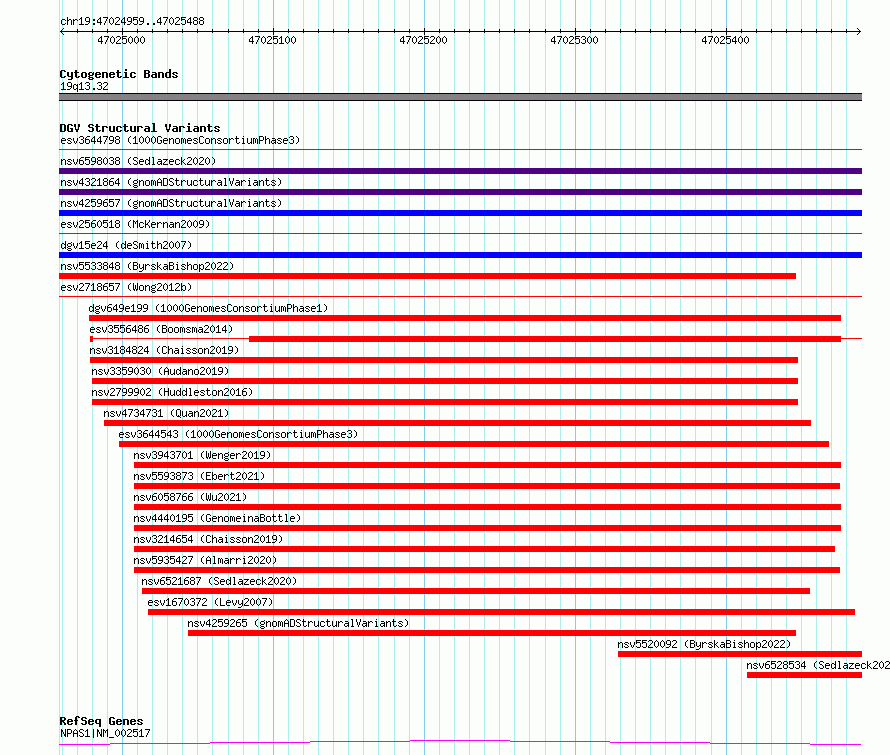Click dgv649e199 (1000GenomesConsortiumPhase1) label
890x755 pixels.
click(208, 308)
